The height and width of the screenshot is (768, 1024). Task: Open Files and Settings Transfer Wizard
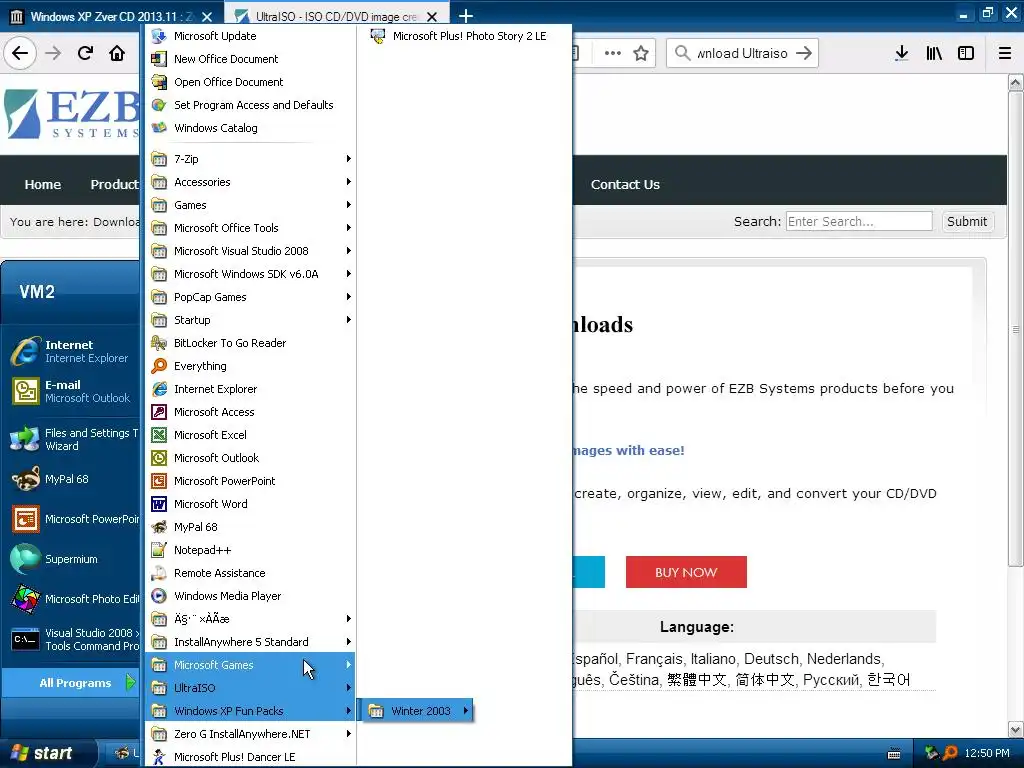coord(72,440)
